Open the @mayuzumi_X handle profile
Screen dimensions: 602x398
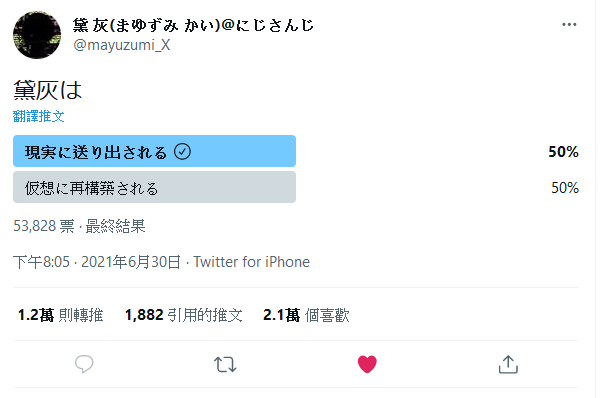[122, 45]
